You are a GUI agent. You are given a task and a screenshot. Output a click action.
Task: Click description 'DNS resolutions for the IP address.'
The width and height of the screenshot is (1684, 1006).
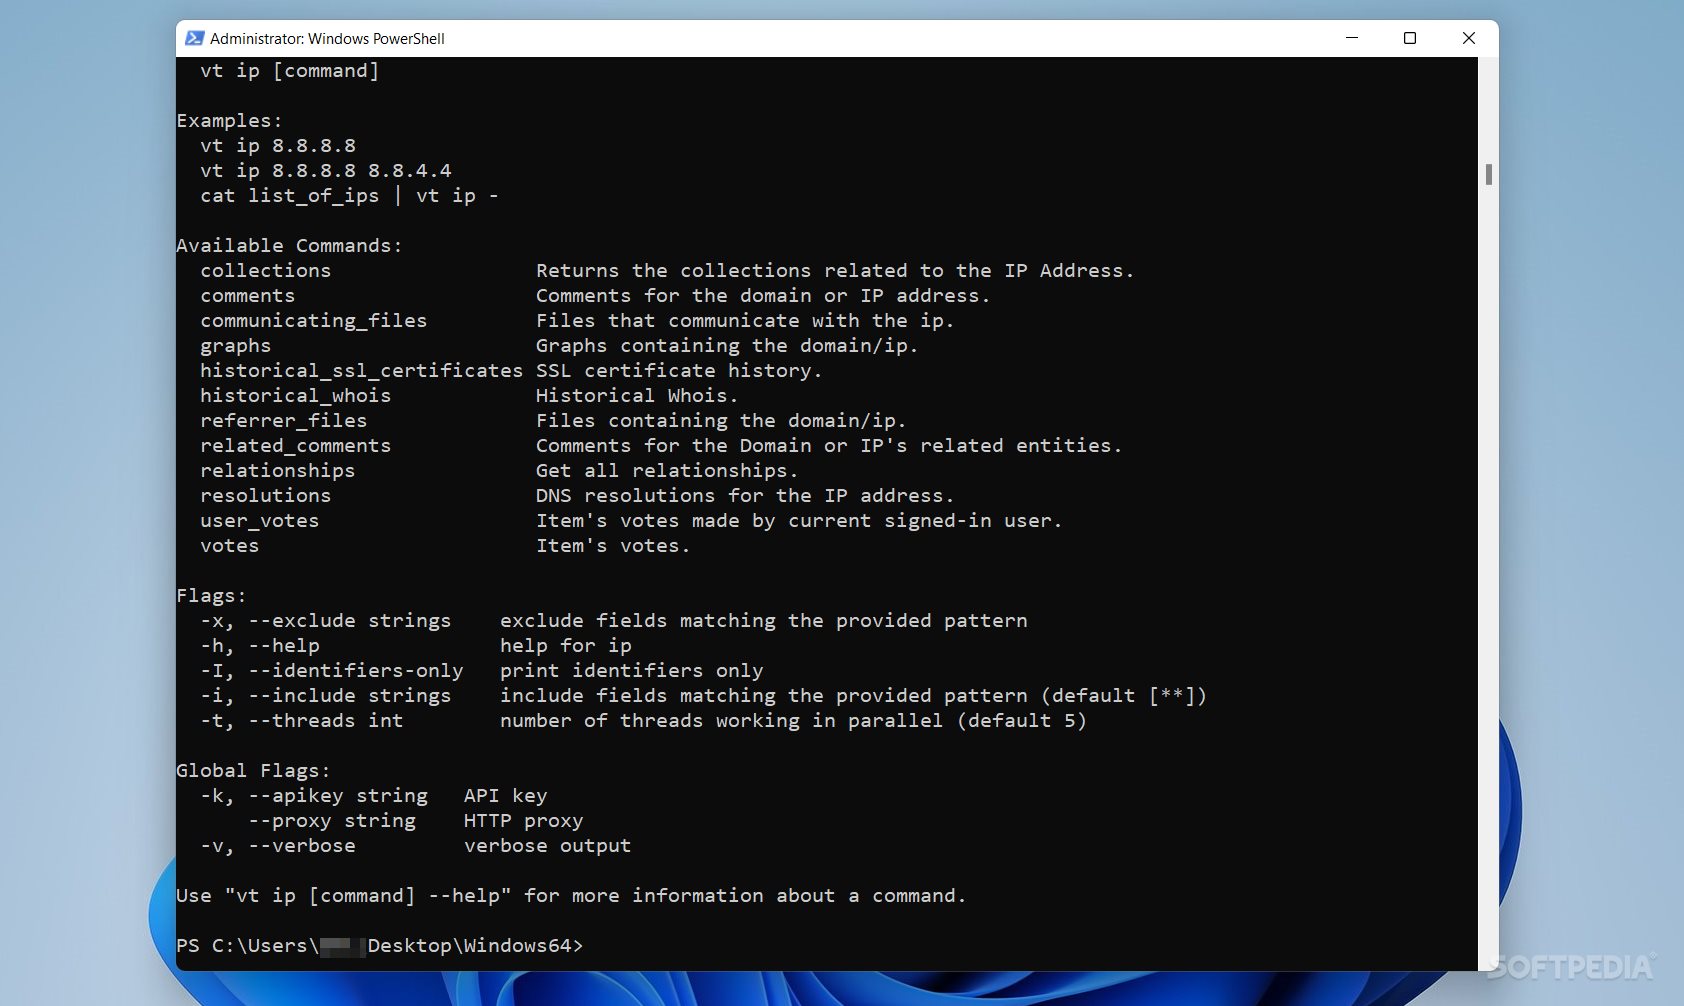coord(745,496)
